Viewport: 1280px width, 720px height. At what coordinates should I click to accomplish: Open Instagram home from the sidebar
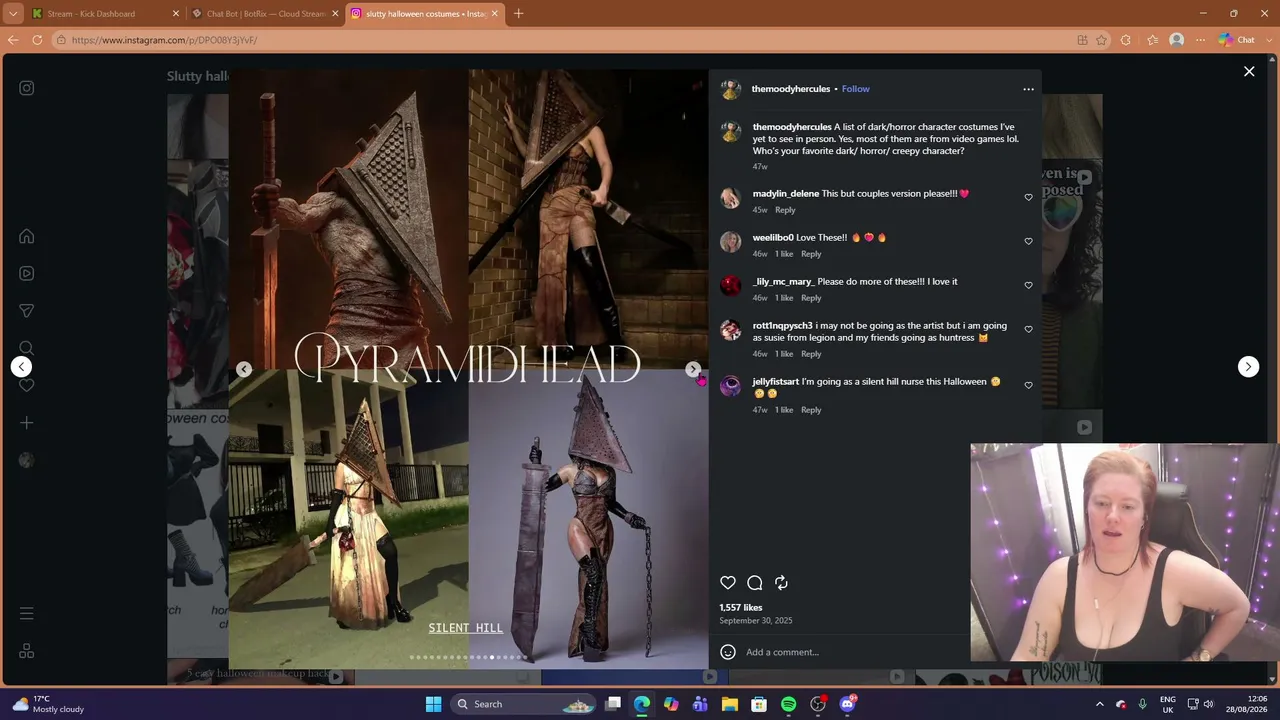pos(27,236)
